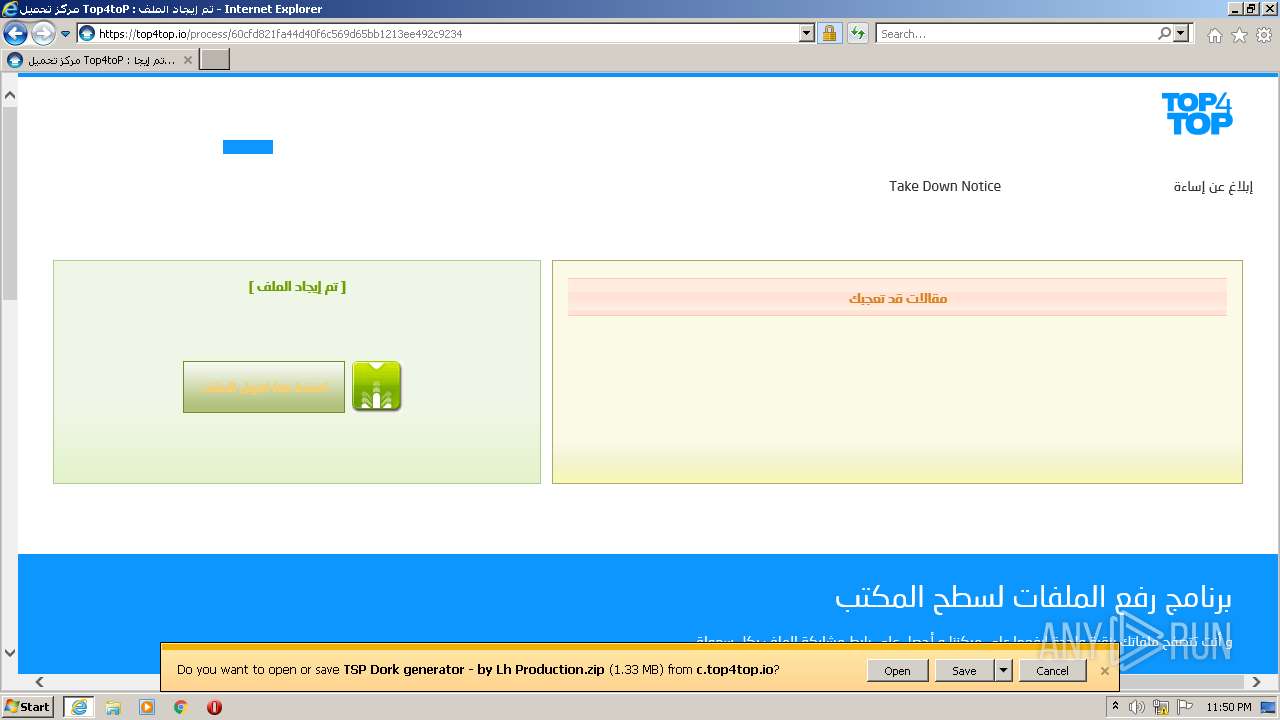
Task: Click the browser Back button
Action: pyautogui.click(x=16, y=33)
